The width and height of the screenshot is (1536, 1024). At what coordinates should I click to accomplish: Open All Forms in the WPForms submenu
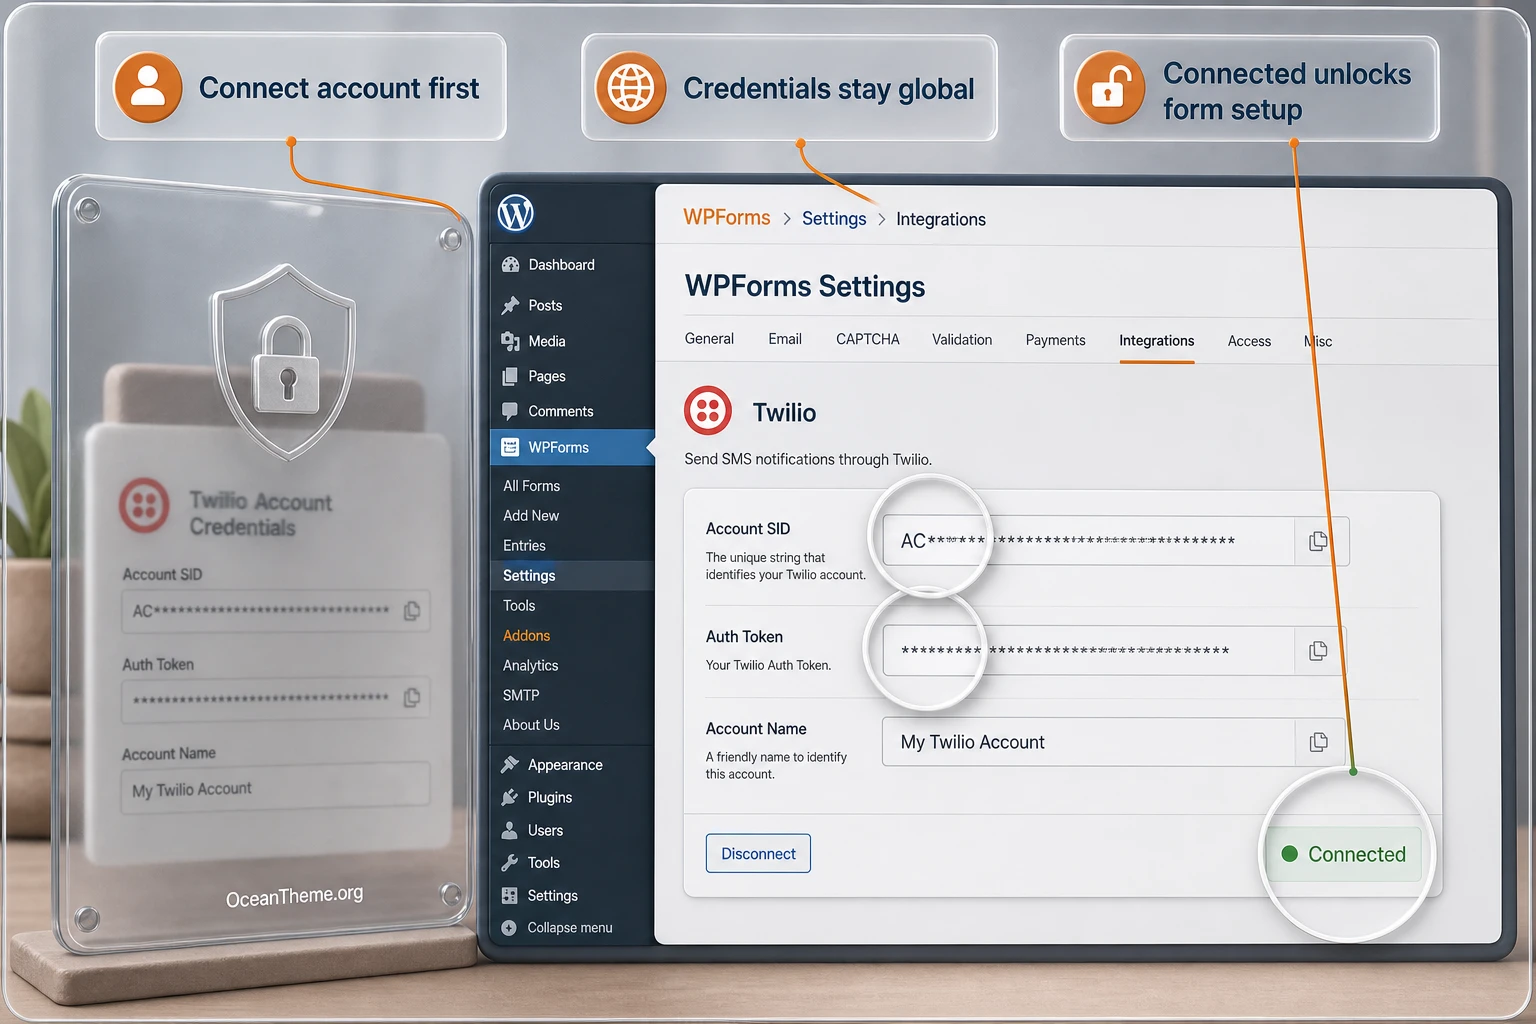coord(531,486)
